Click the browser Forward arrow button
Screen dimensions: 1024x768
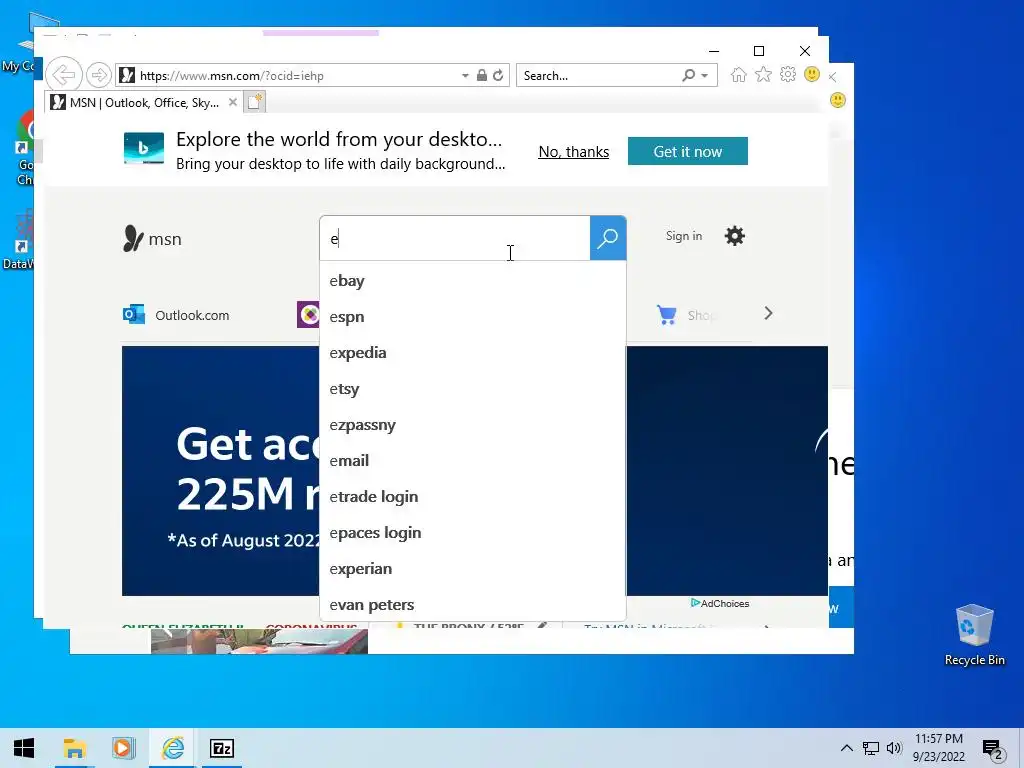click(99, 75)
